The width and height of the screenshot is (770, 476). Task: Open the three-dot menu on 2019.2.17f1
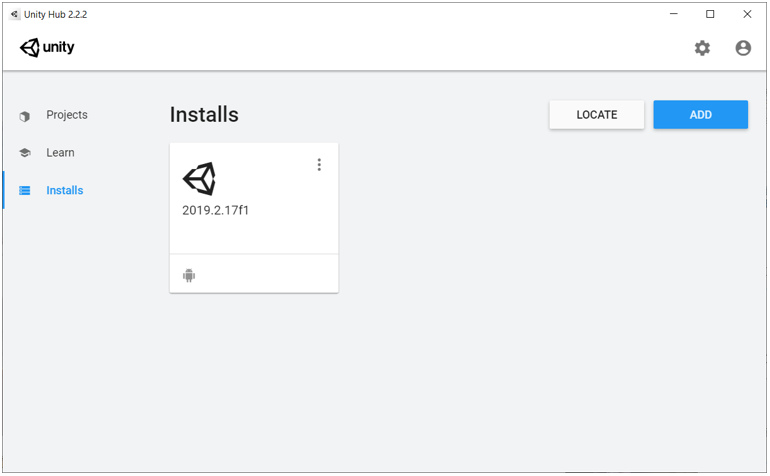(x=319, y=165)
